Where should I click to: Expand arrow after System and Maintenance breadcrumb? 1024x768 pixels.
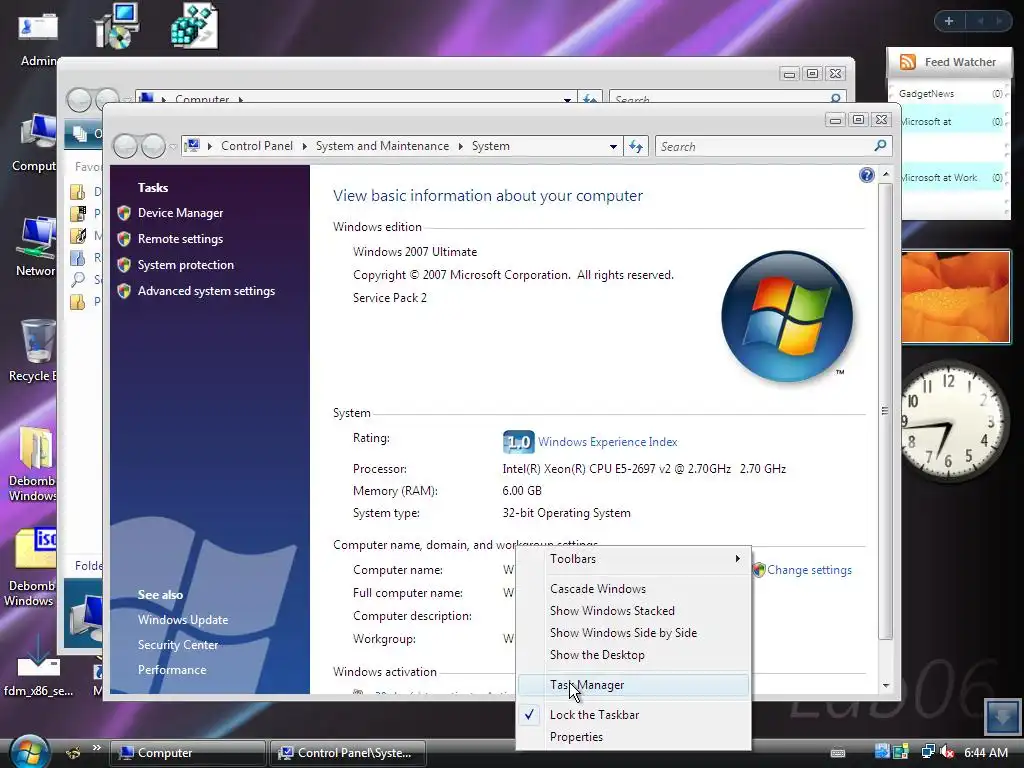click(x=460, y=146)
